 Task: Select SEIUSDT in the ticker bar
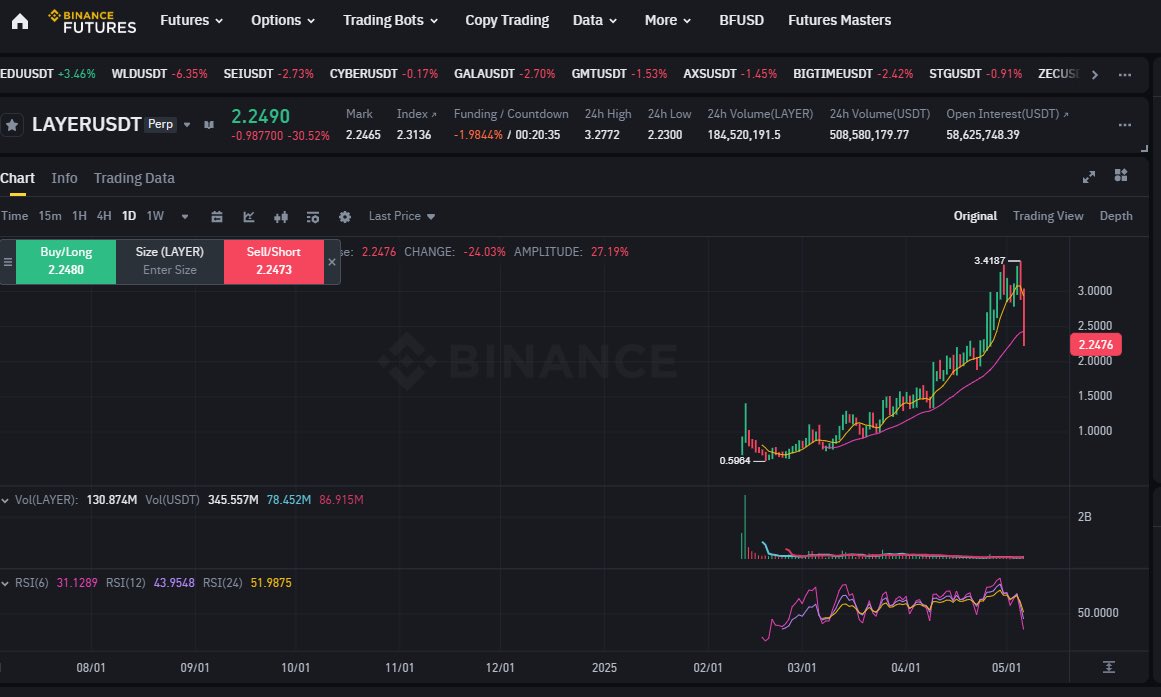click(x=269, y=74)
